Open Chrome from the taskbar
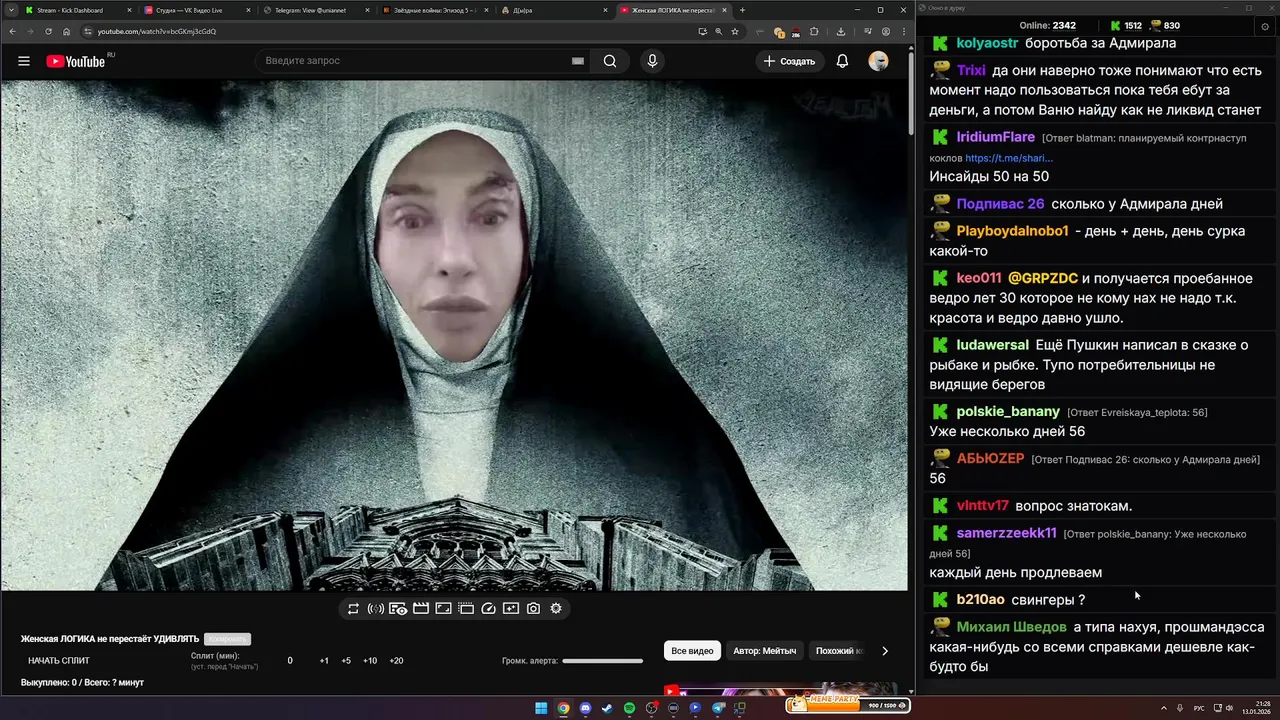This screenshot has height=720, width=1280. pos(563,708)
